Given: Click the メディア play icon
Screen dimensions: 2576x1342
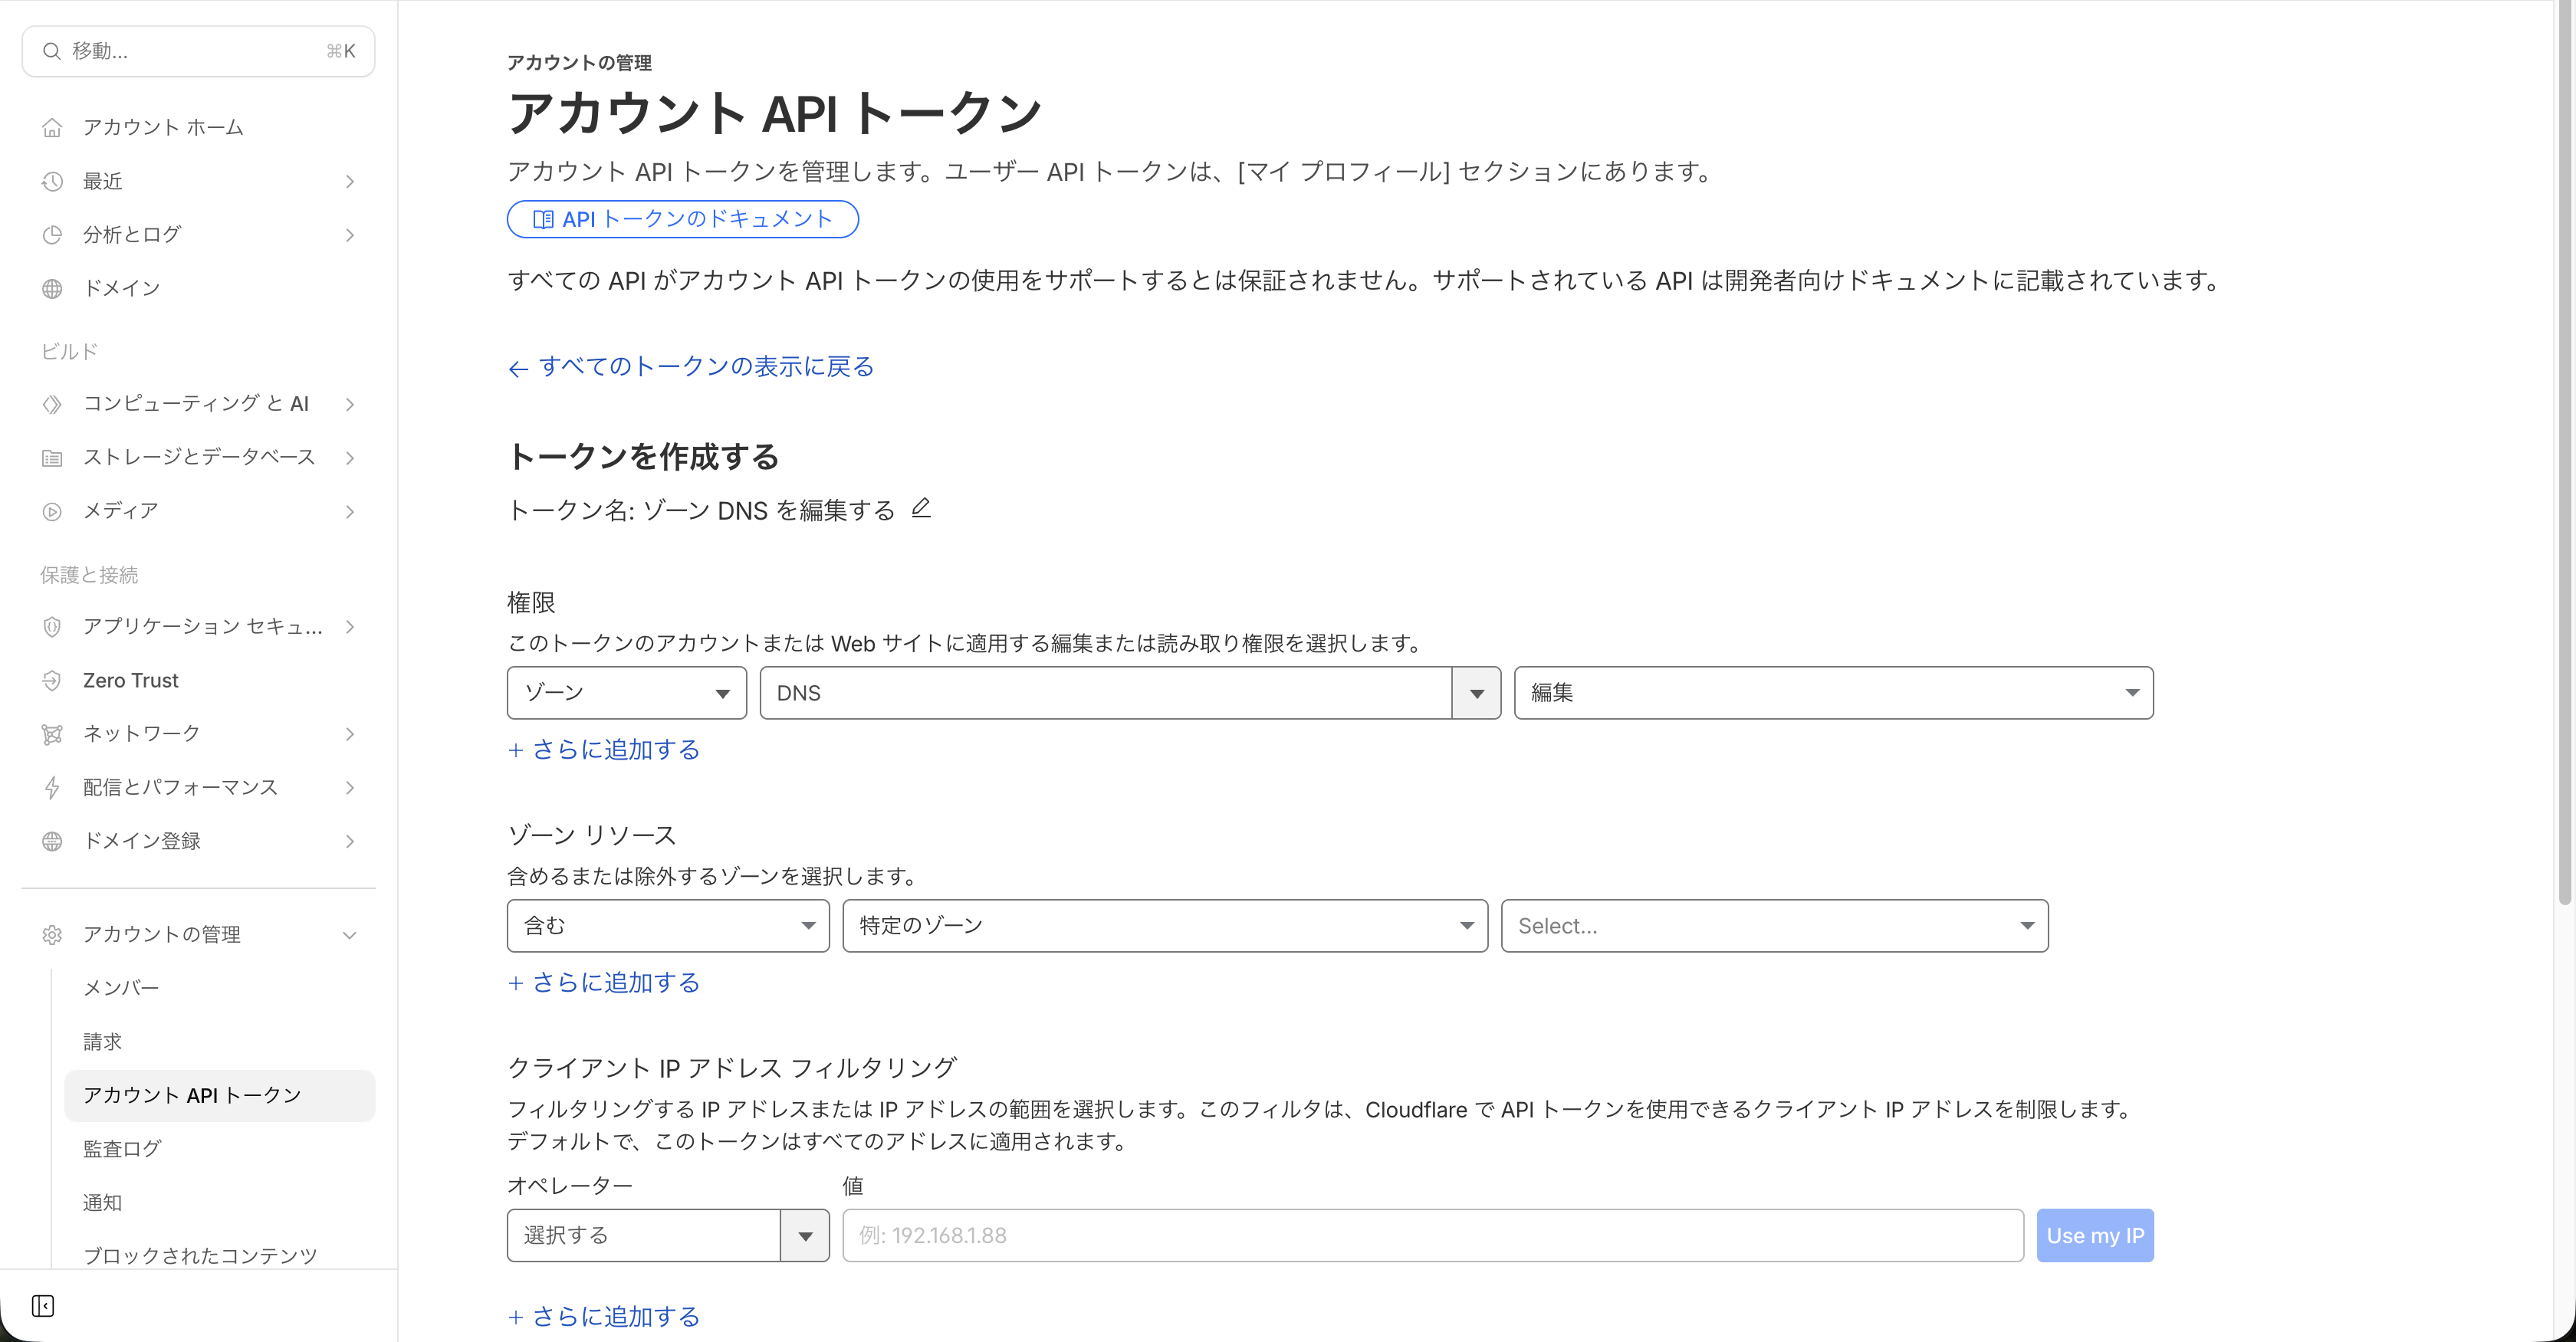Looking at the screenshot, I should (x=52, y=511).
